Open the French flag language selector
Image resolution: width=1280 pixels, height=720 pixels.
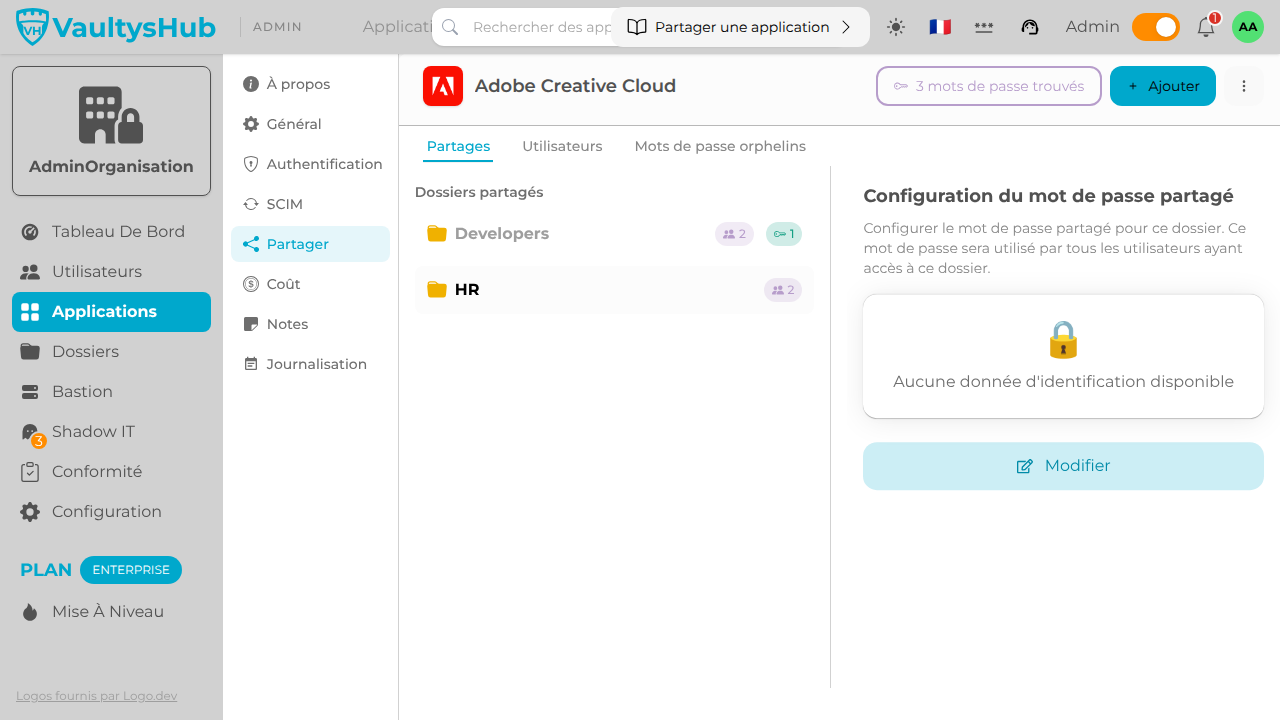940,27
